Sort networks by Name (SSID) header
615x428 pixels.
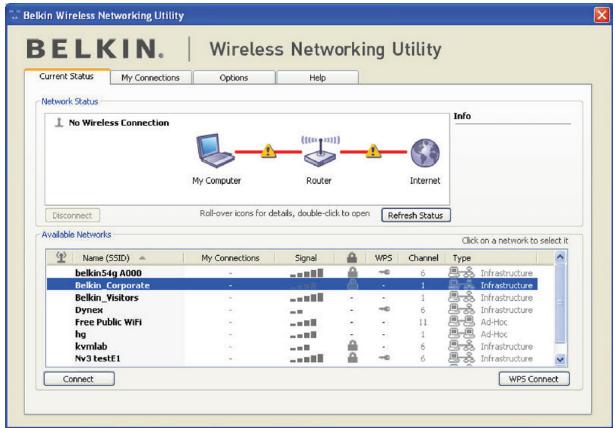[x=127, y=258]
